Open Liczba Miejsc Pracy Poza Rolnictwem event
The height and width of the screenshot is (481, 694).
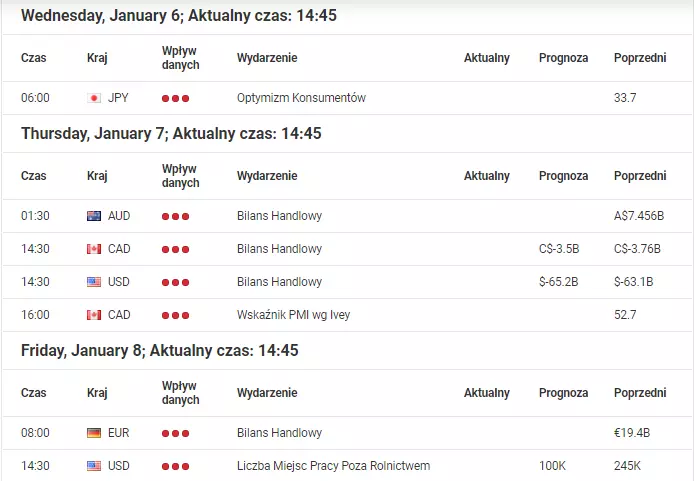[x=333, y=466]
